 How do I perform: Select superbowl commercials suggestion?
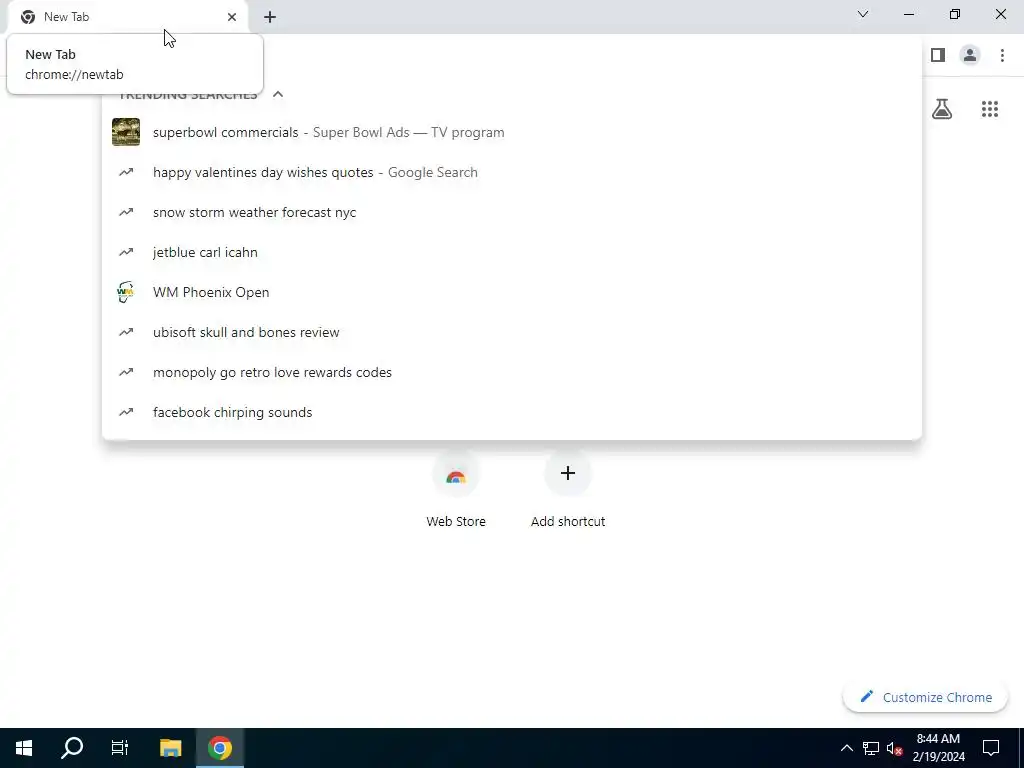[512, 133]
